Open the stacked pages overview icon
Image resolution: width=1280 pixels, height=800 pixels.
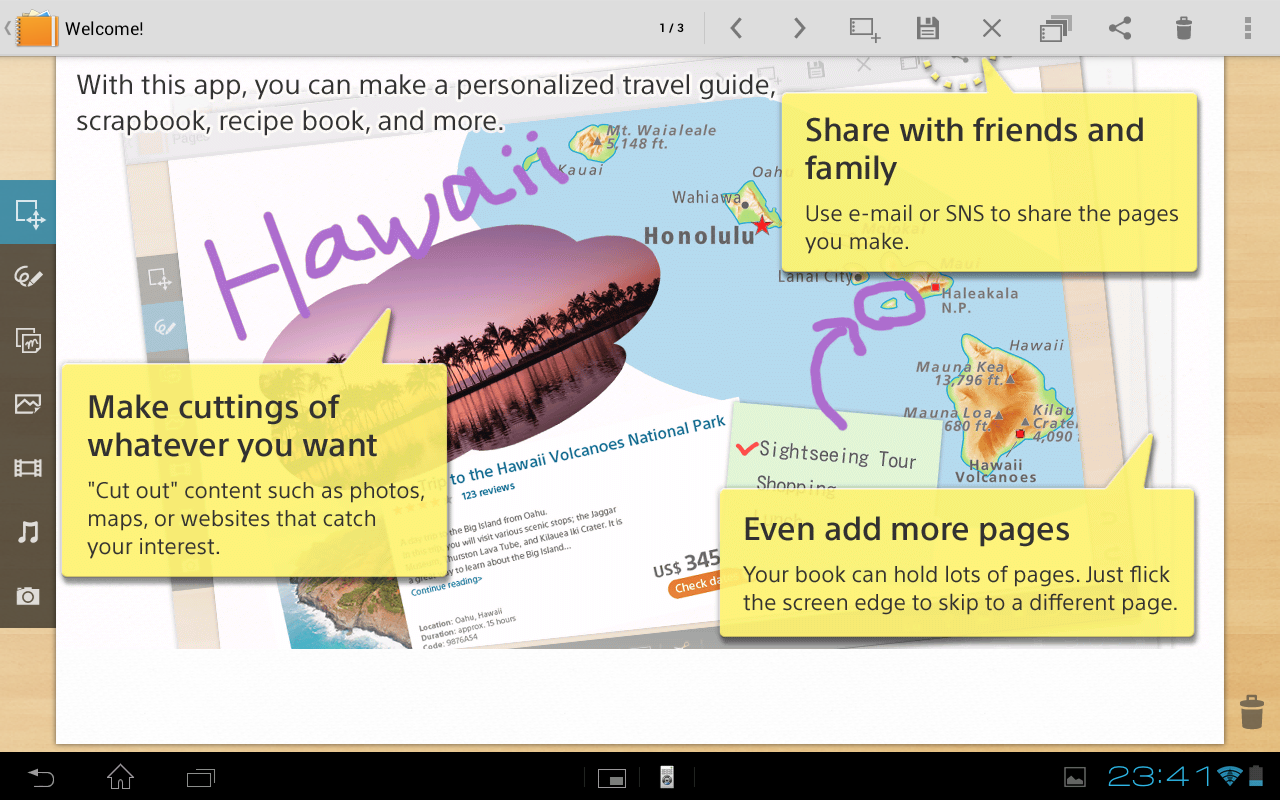pyautogui.click(x=1055, y=28)
